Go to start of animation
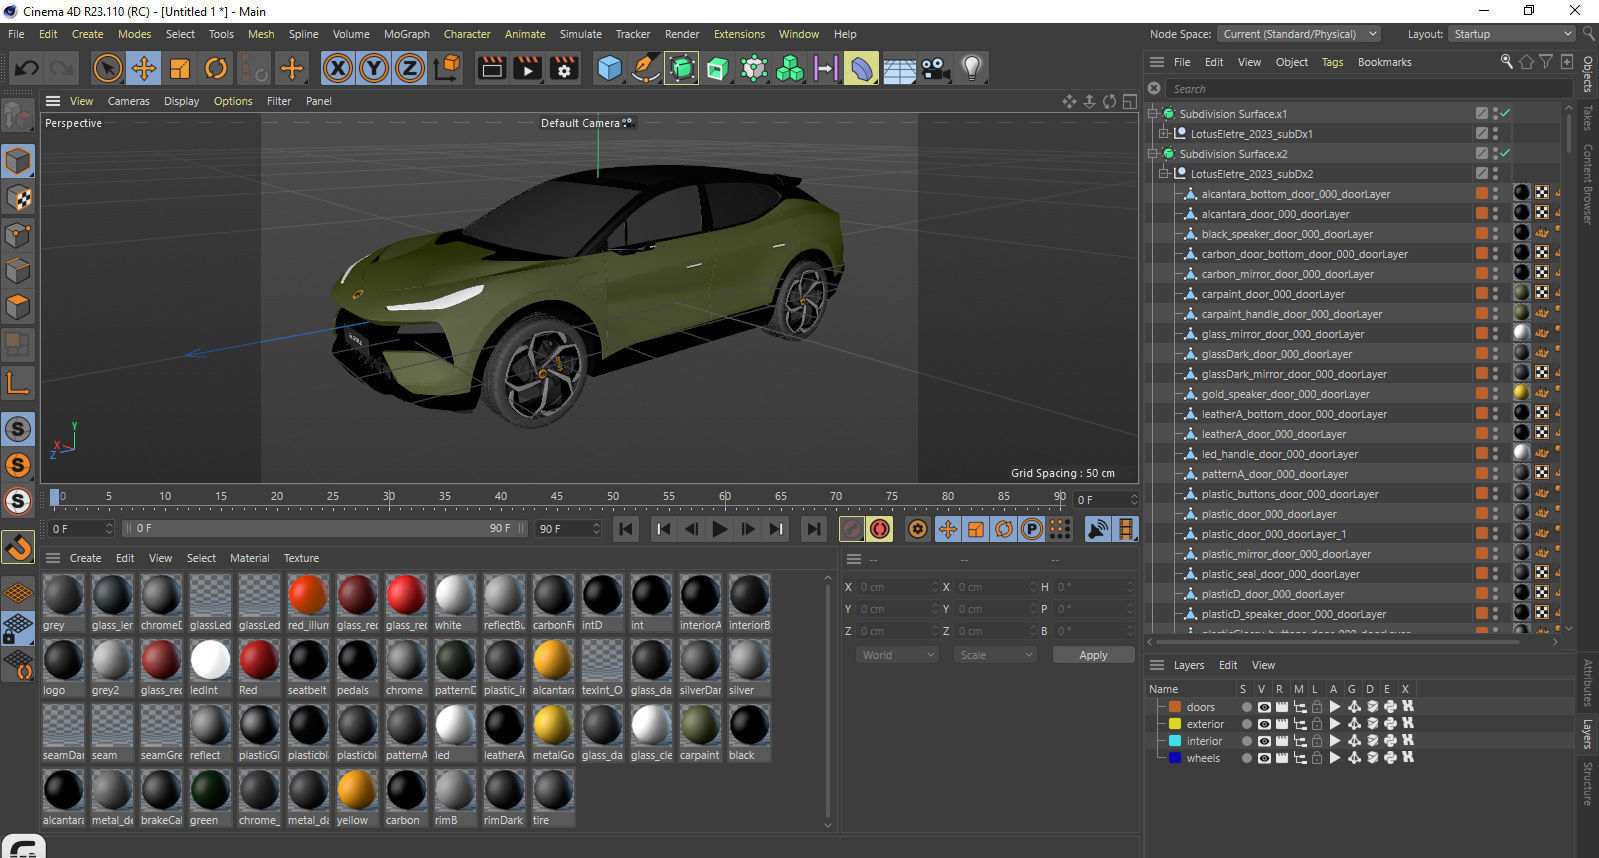Image resolution: width=1599 pixels, height=858 pixels. coord(626,529)
